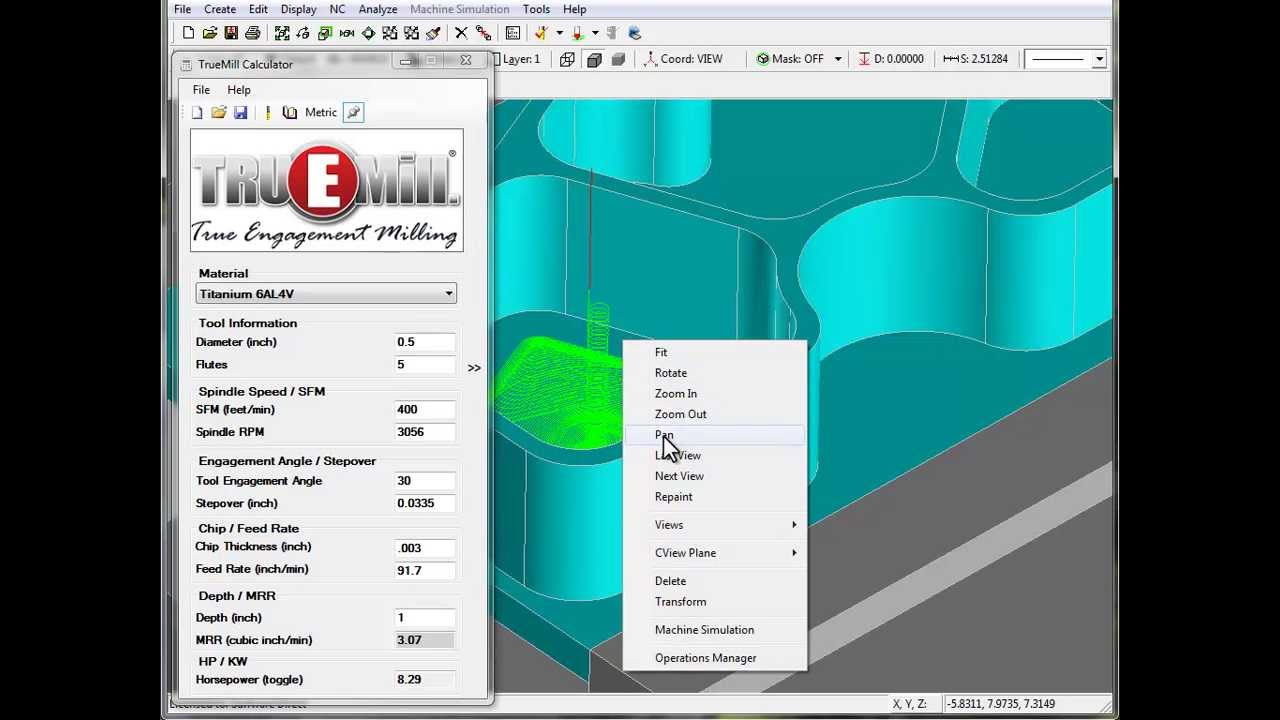Click the Print icon in main toolbar

click(253, 33)
